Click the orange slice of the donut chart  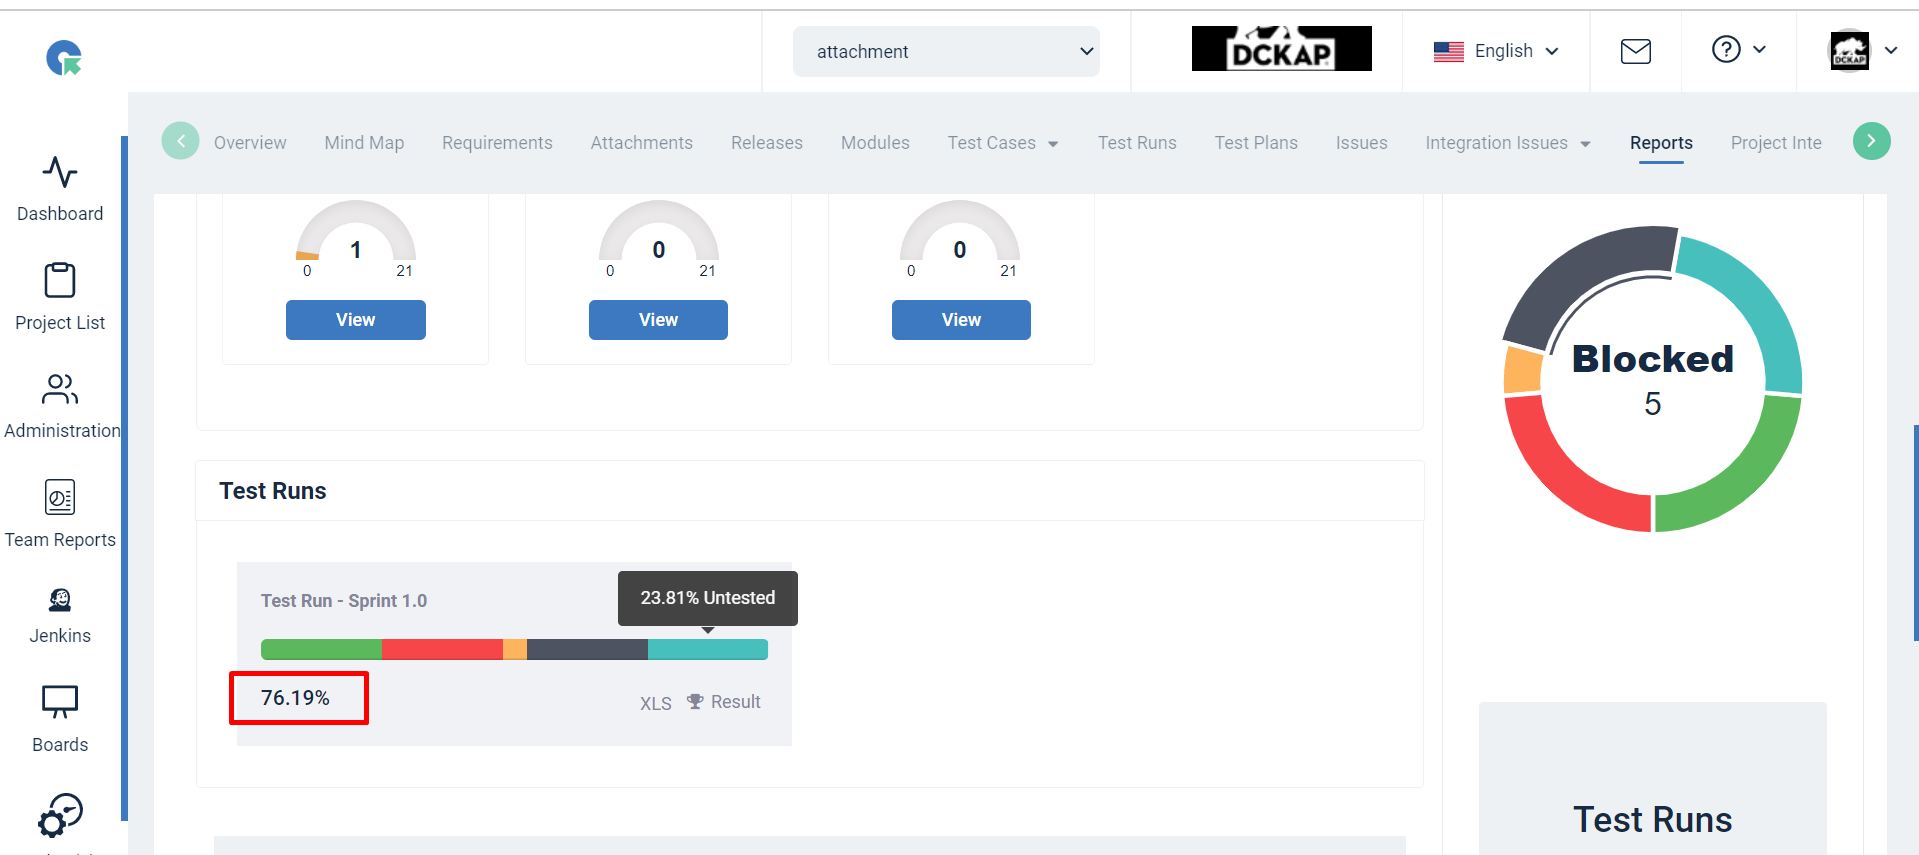pyautogui.click(x=1523, y=371)
